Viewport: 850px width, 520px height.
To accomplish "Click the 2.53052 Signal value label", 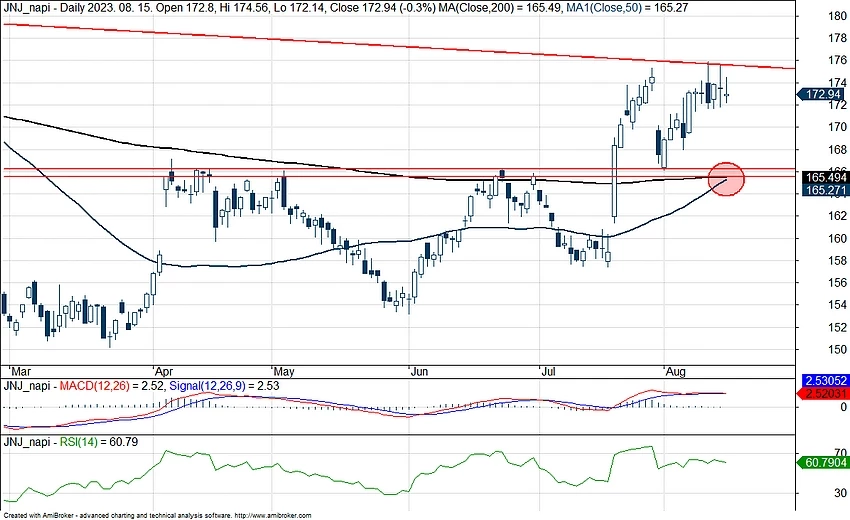I will (x=826, y=381).
